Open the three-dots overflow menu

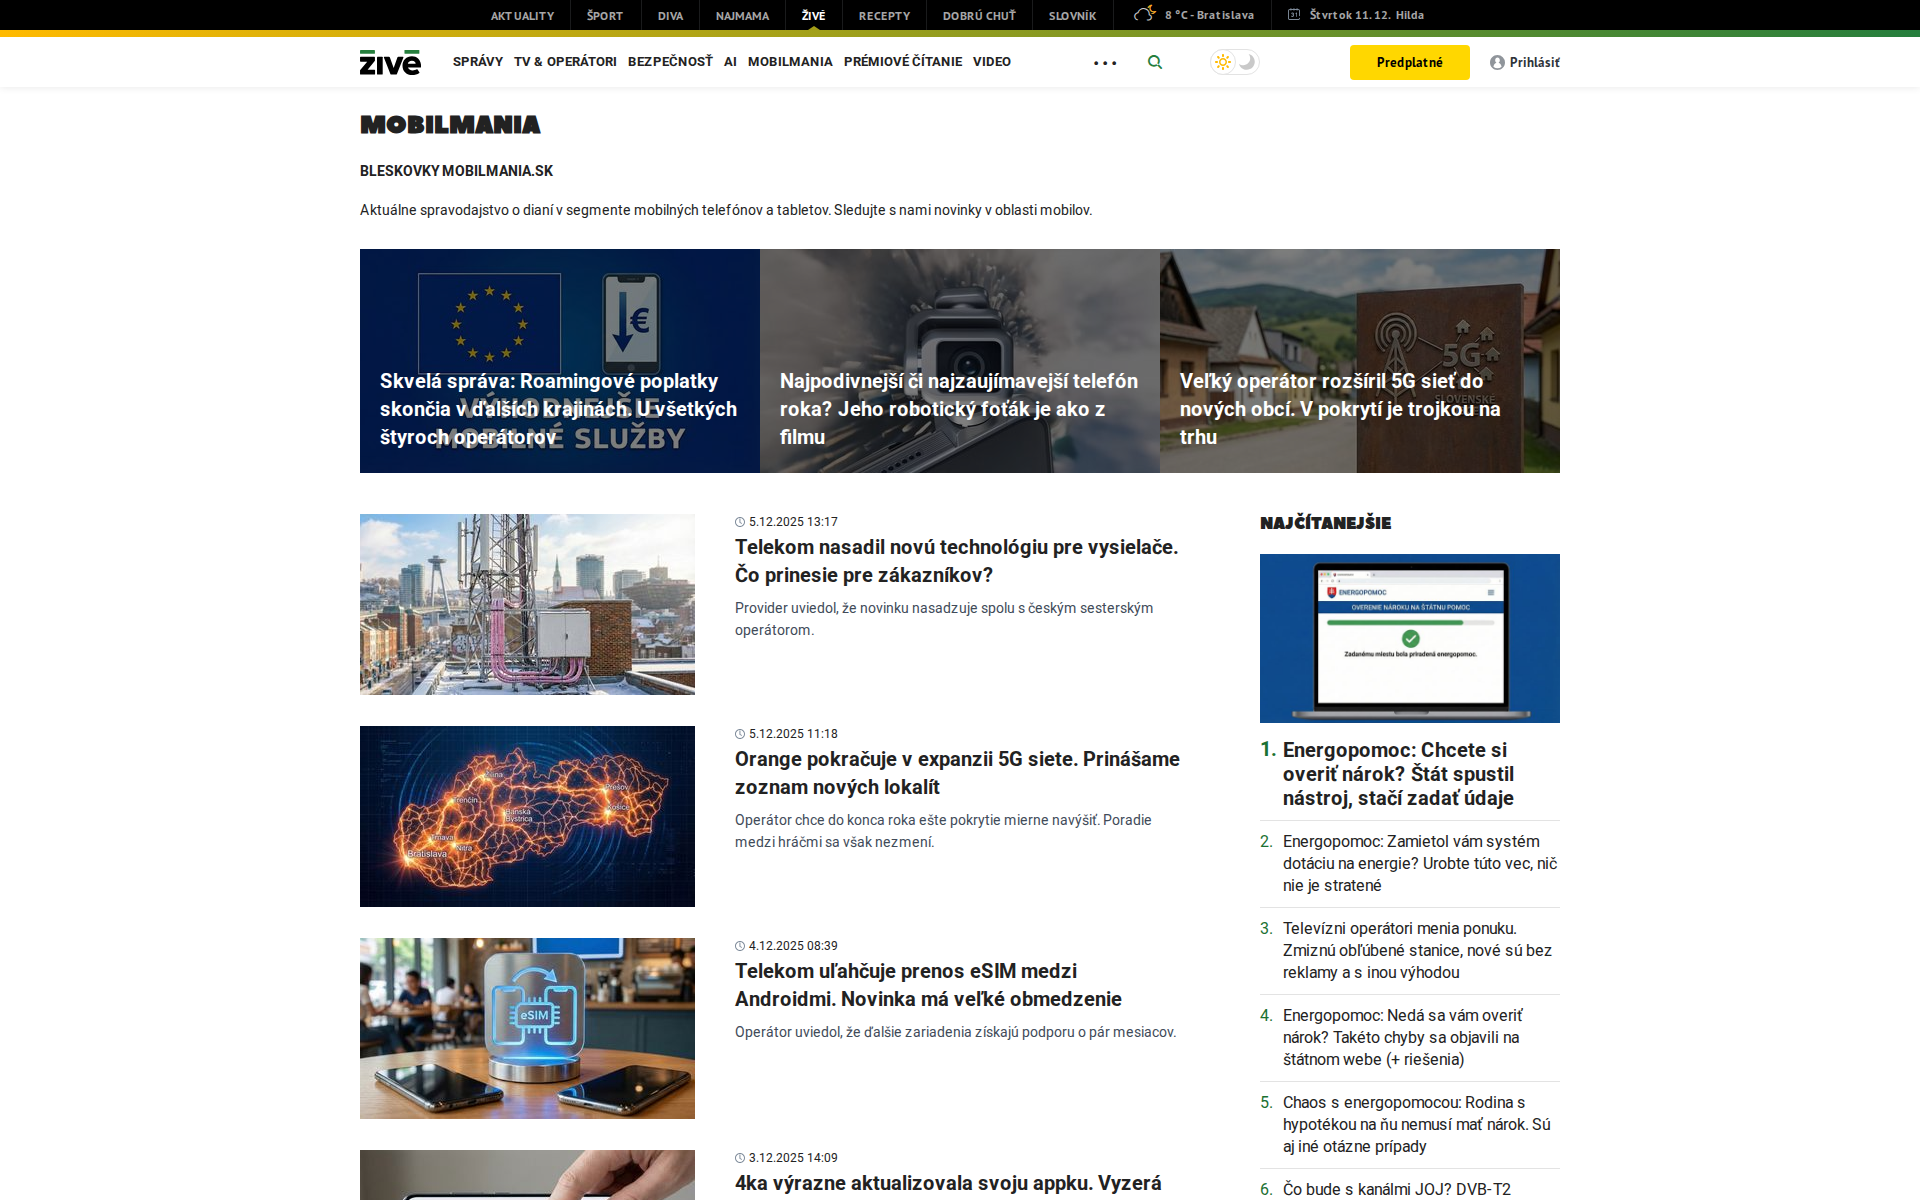point(1104,61)
